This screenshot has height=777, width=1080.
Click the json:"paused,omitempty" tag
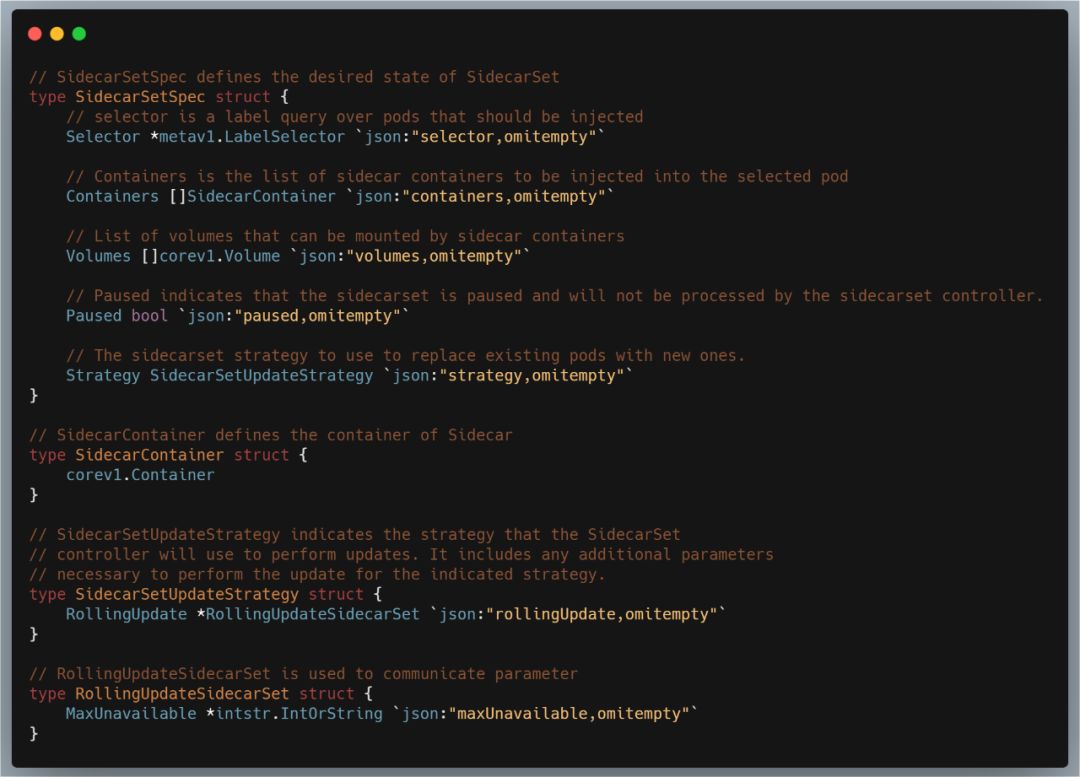[x=294, y=317]
